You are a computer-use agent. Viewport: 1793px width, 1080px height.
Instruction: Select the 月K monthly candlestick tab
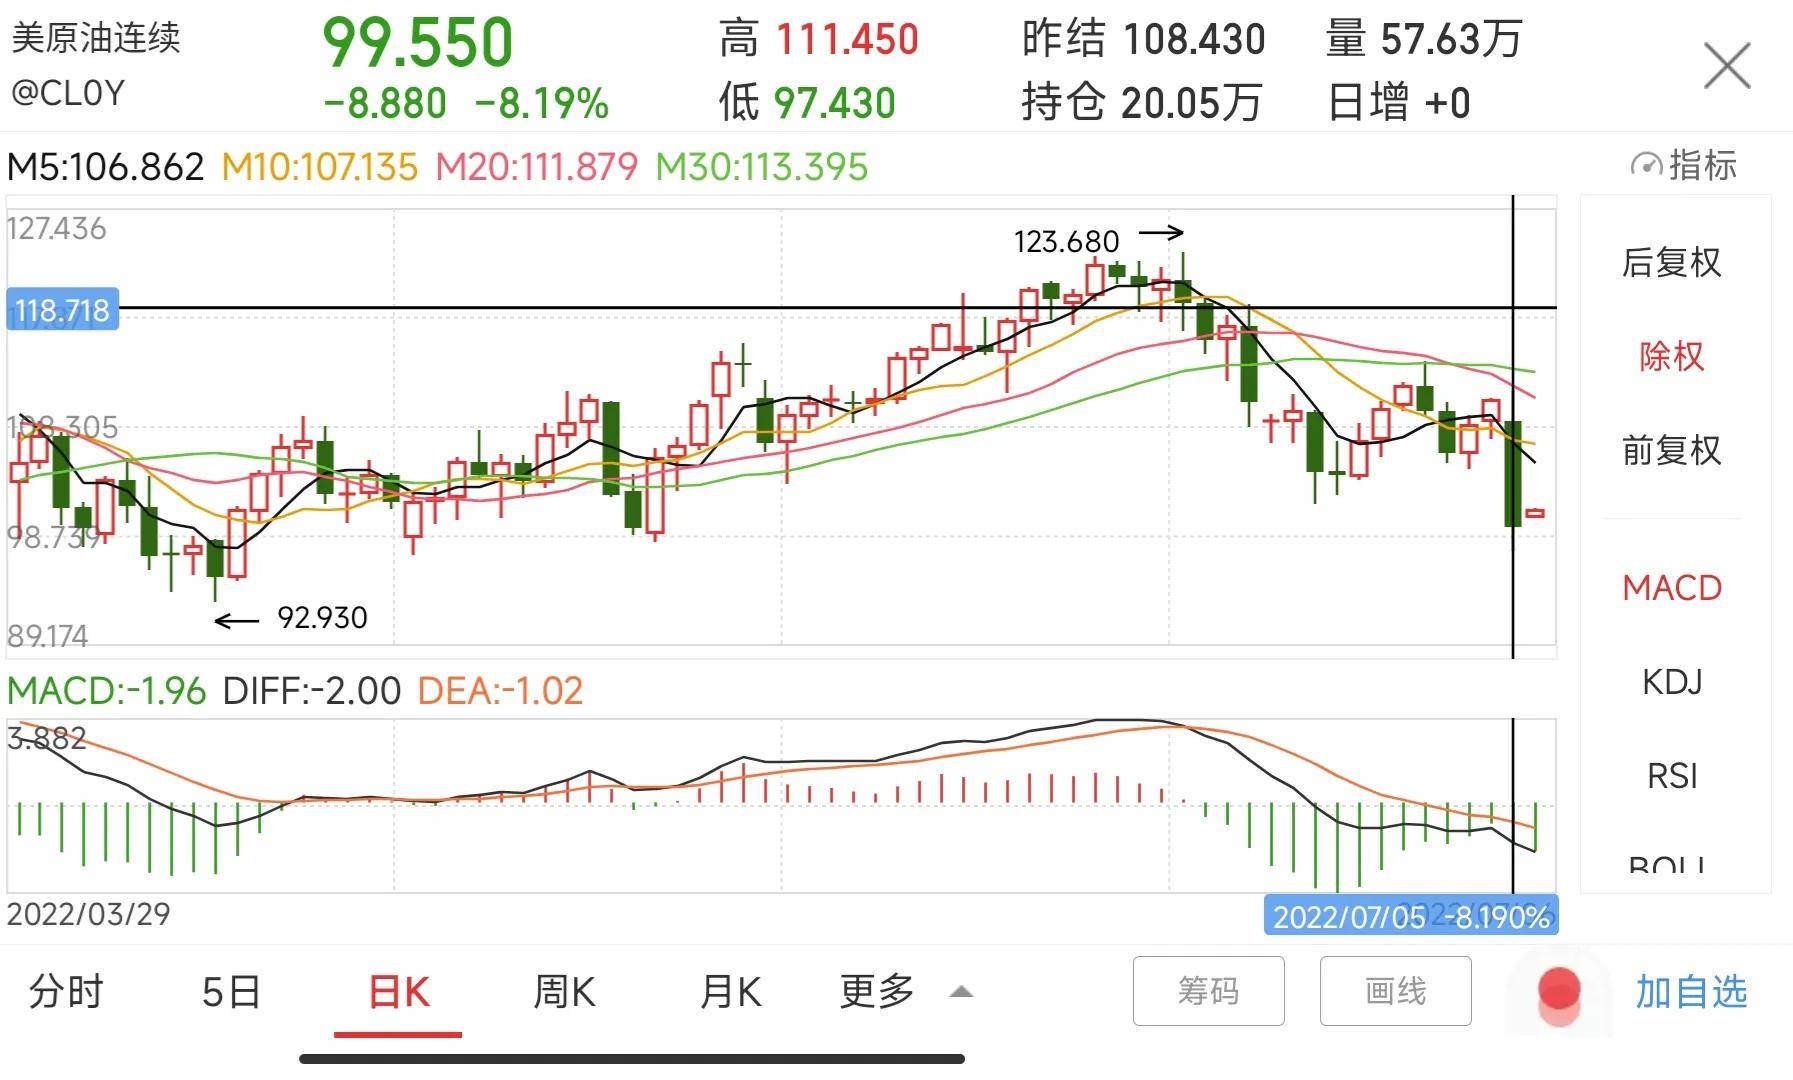[730, 992]
